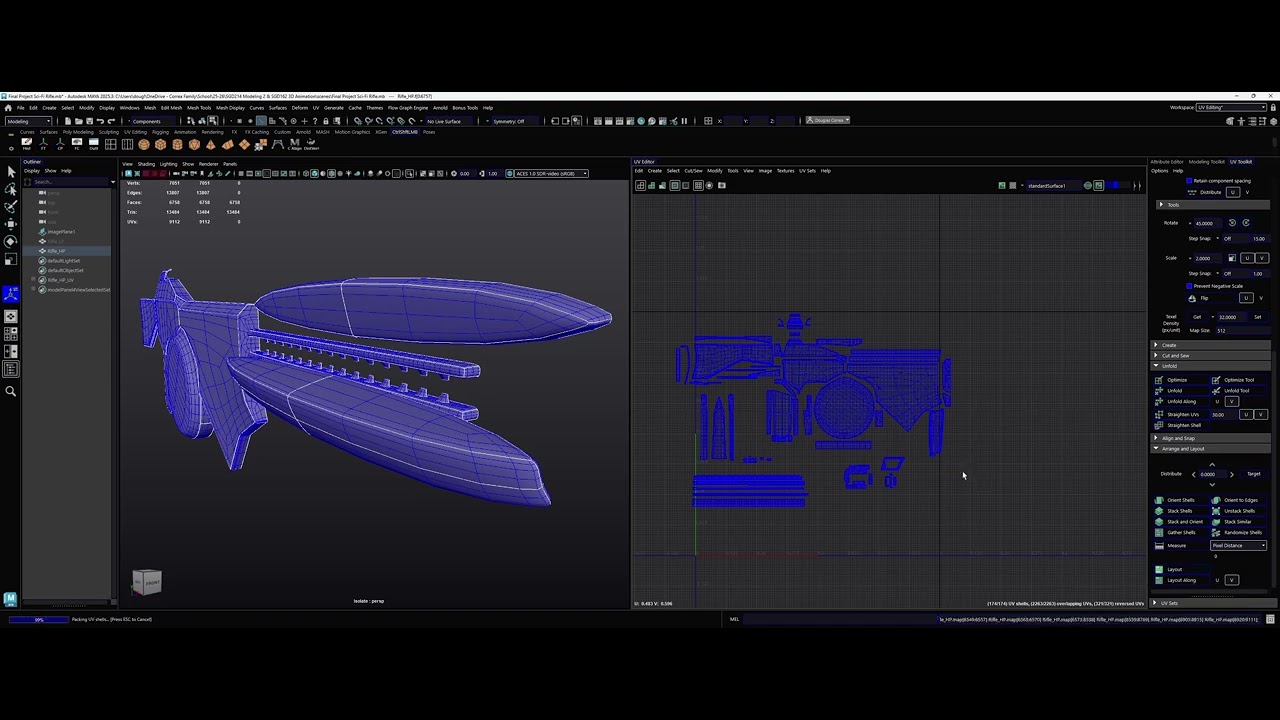Screen dimensions: 1280x720
Task: Toggle the U button for Scale
Action: 1246,258
